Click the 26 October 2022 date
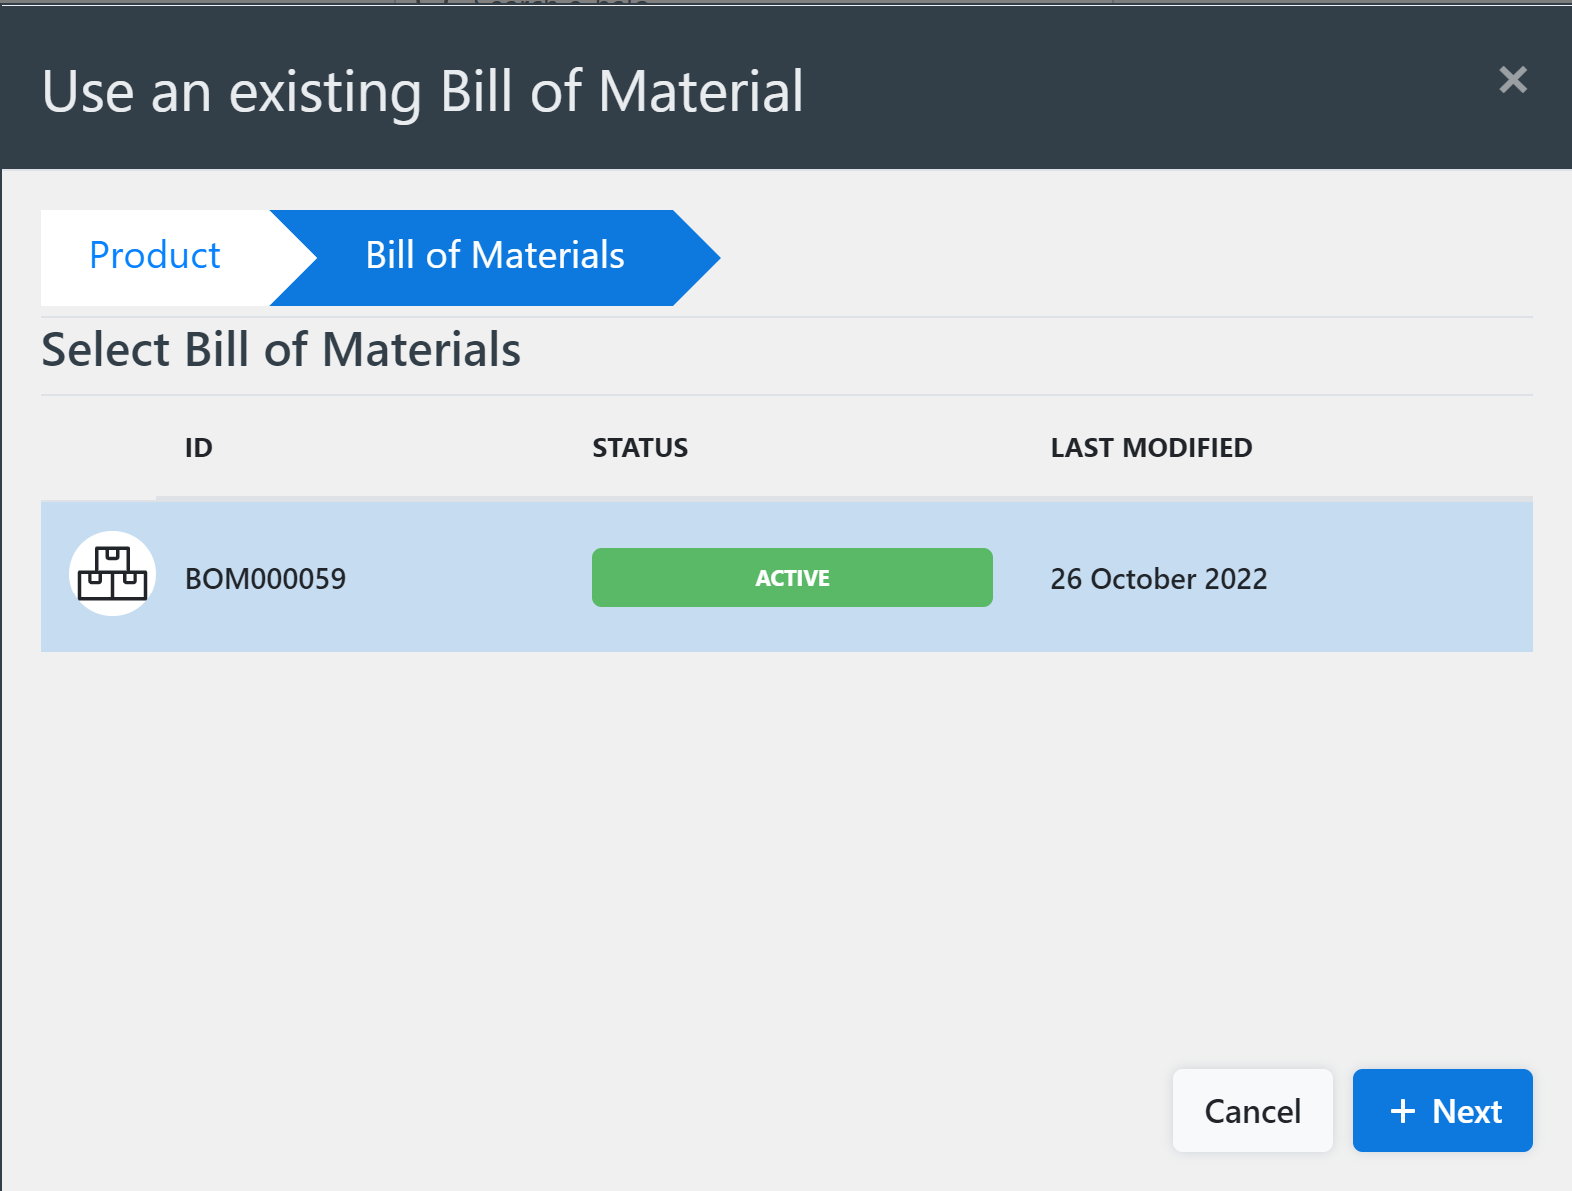Image resolution: width=1572 pixels, height=1191 pixels. click(x=1158, y=578)
